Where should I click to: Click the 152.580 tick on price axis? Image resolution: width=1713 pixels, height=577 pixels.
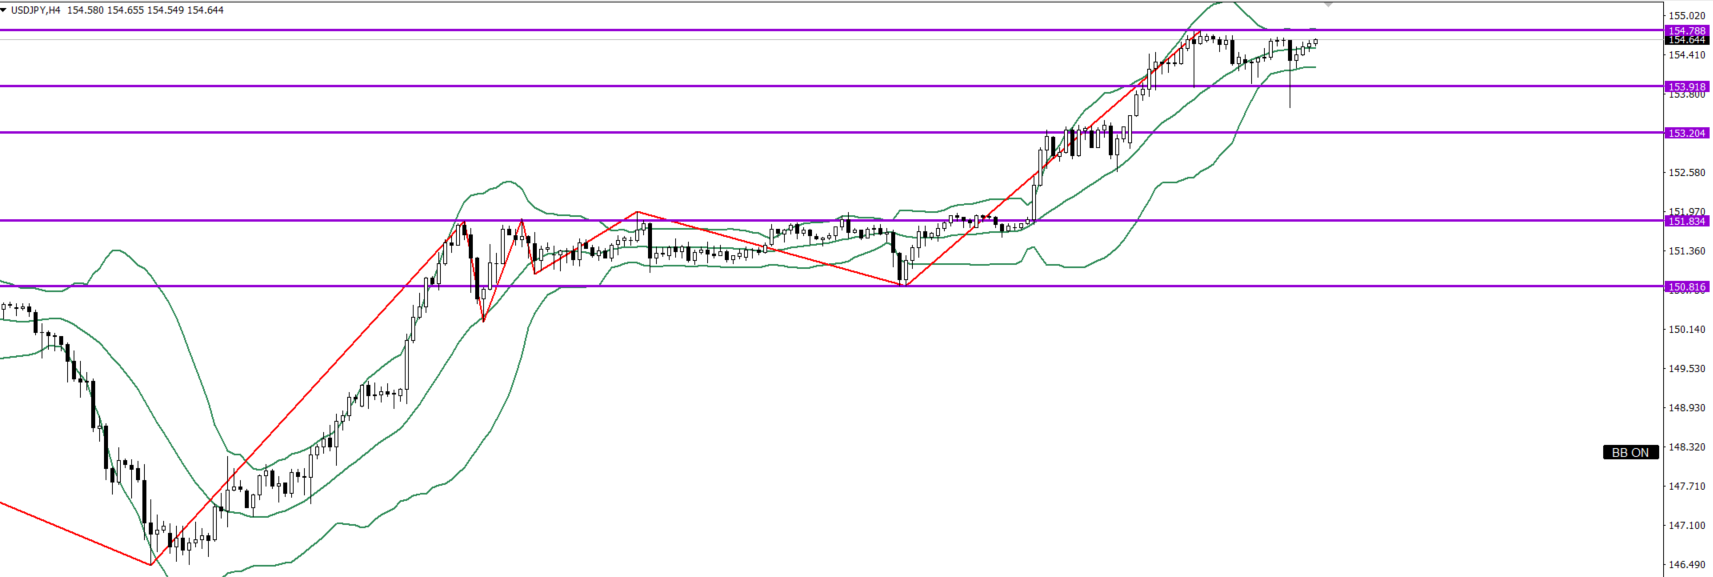click(x=1686, y=173)
